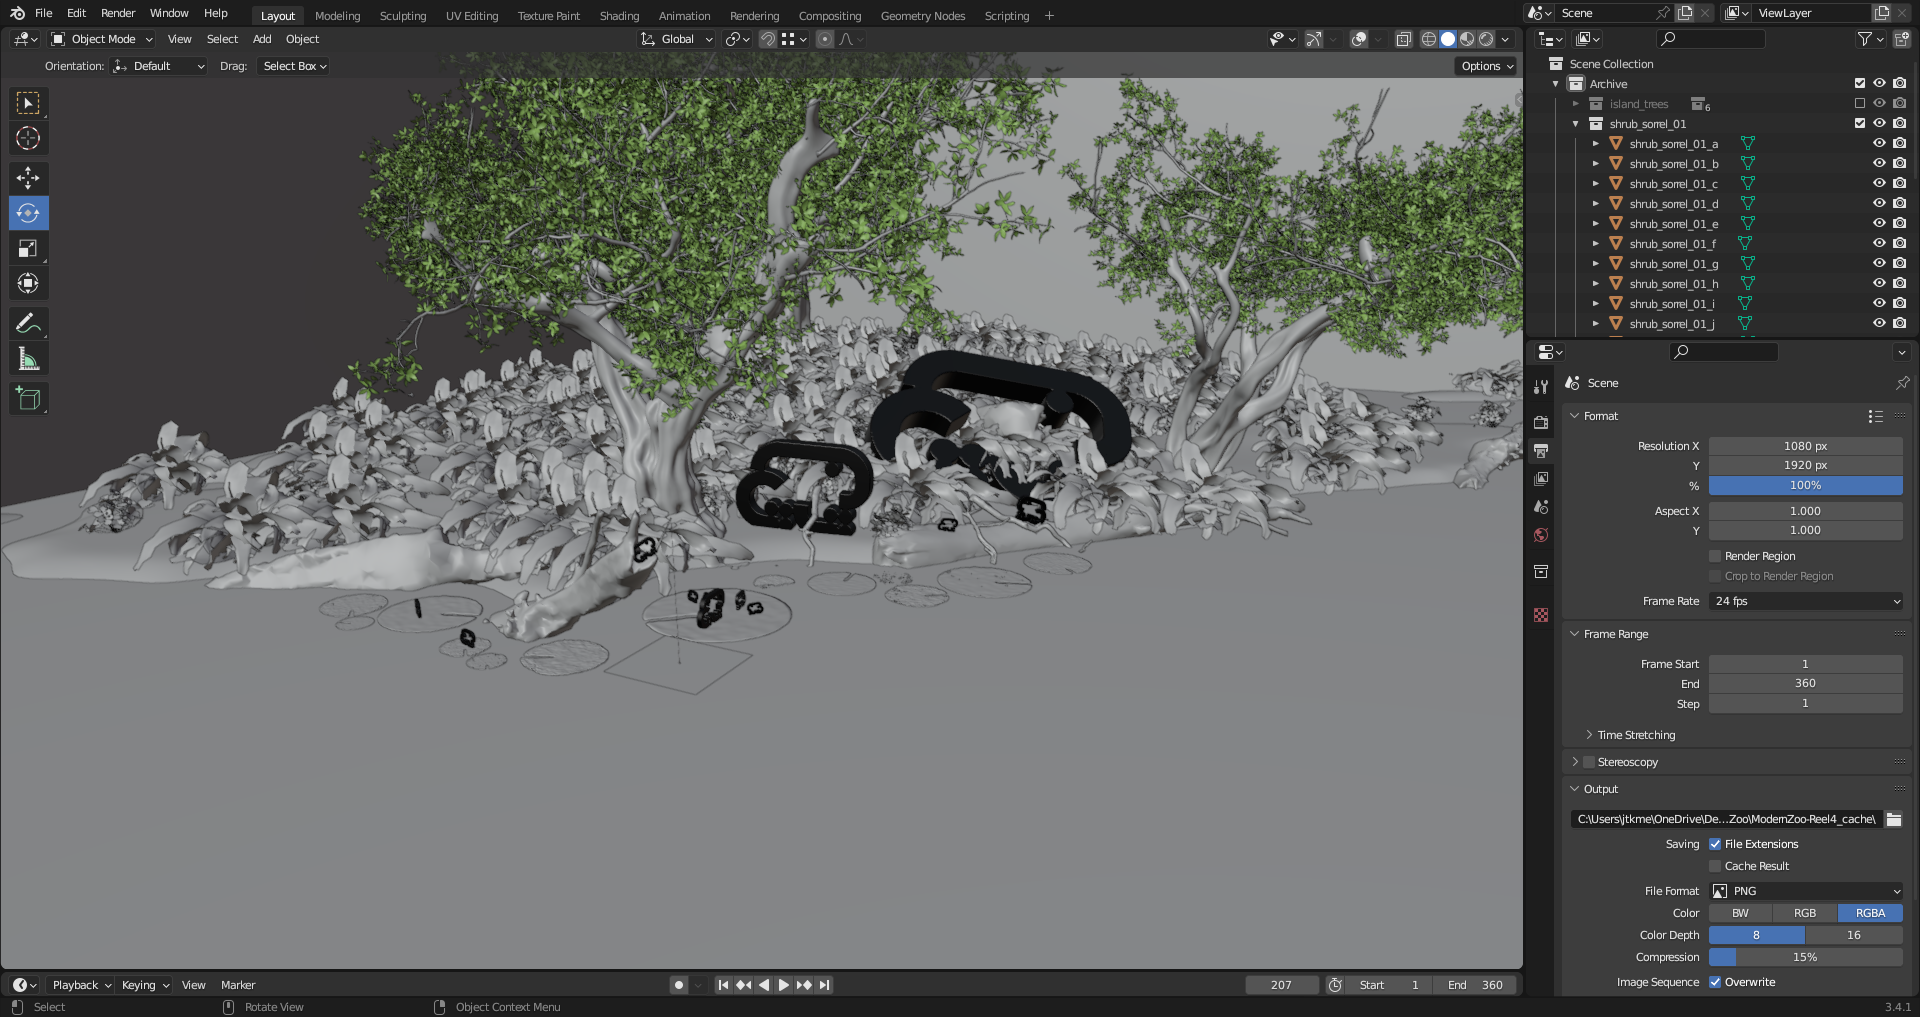Enable the Render Region checkbox
The height and width of the screenshot is (1017, 1920).
tap(1715, 556)
